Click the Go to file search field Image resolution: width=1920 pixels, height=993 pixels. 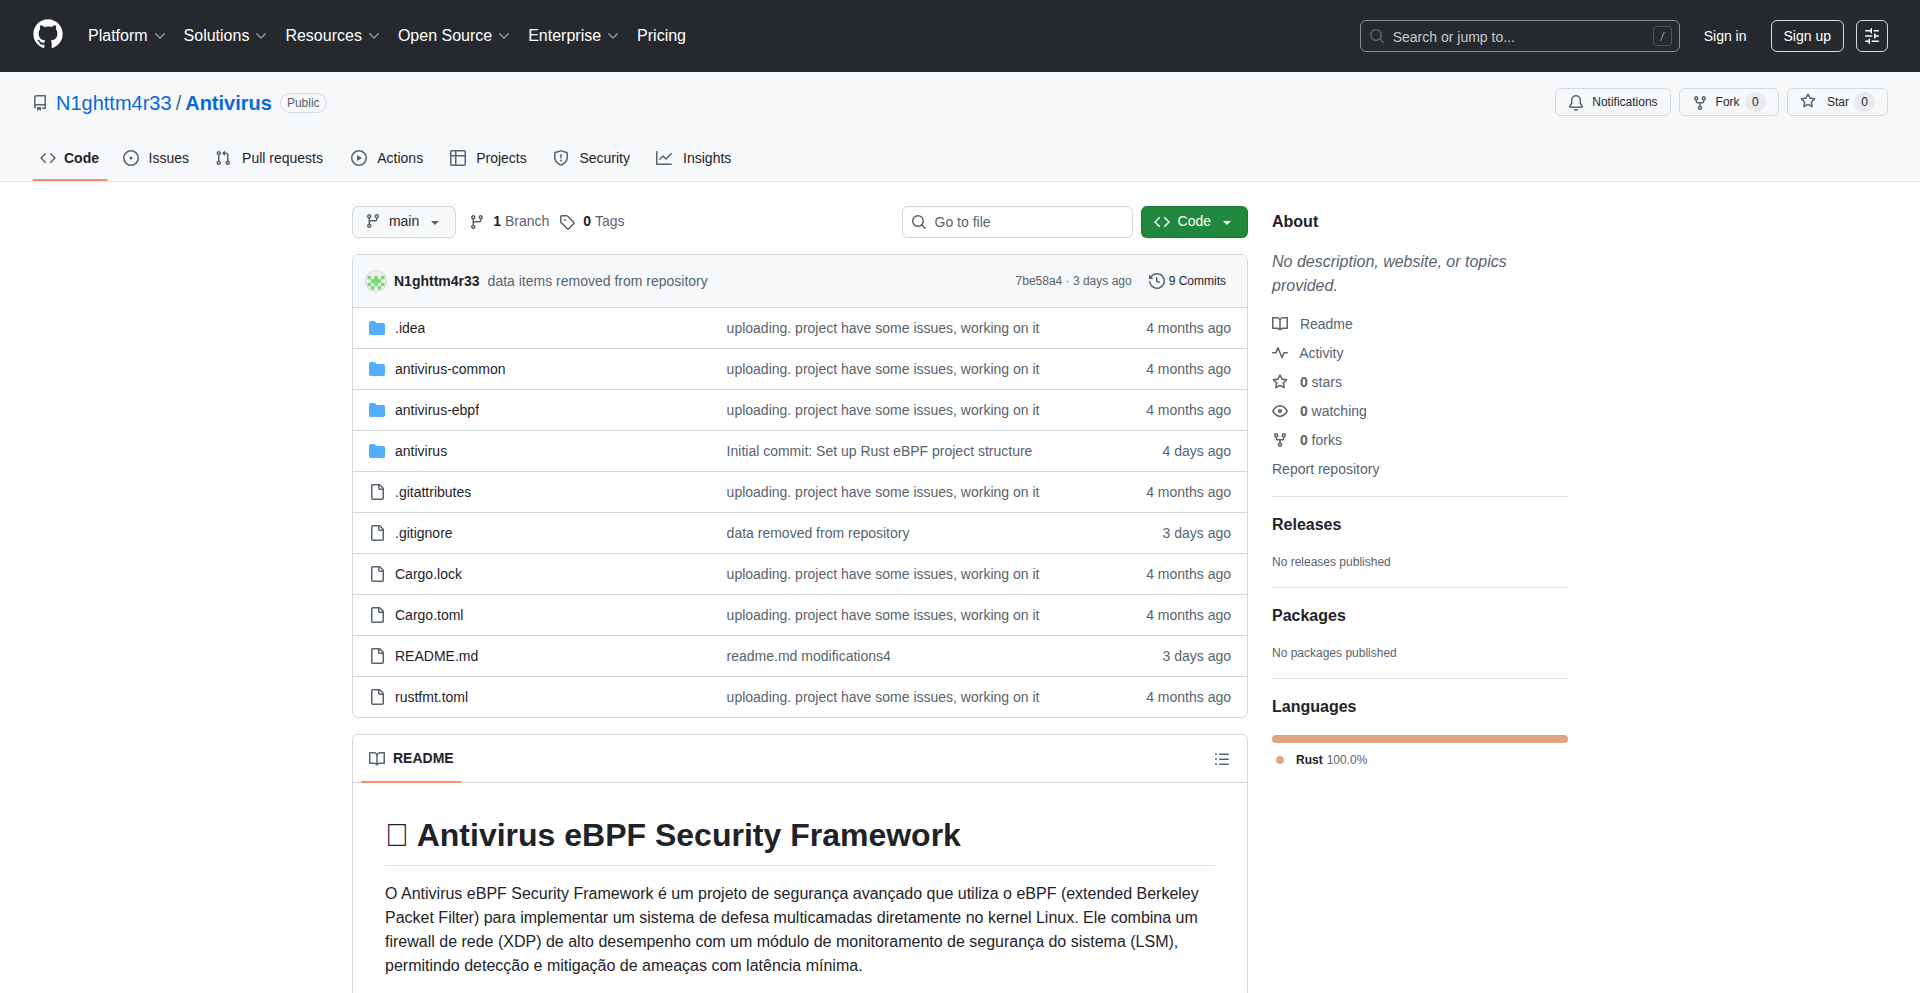1017,221
